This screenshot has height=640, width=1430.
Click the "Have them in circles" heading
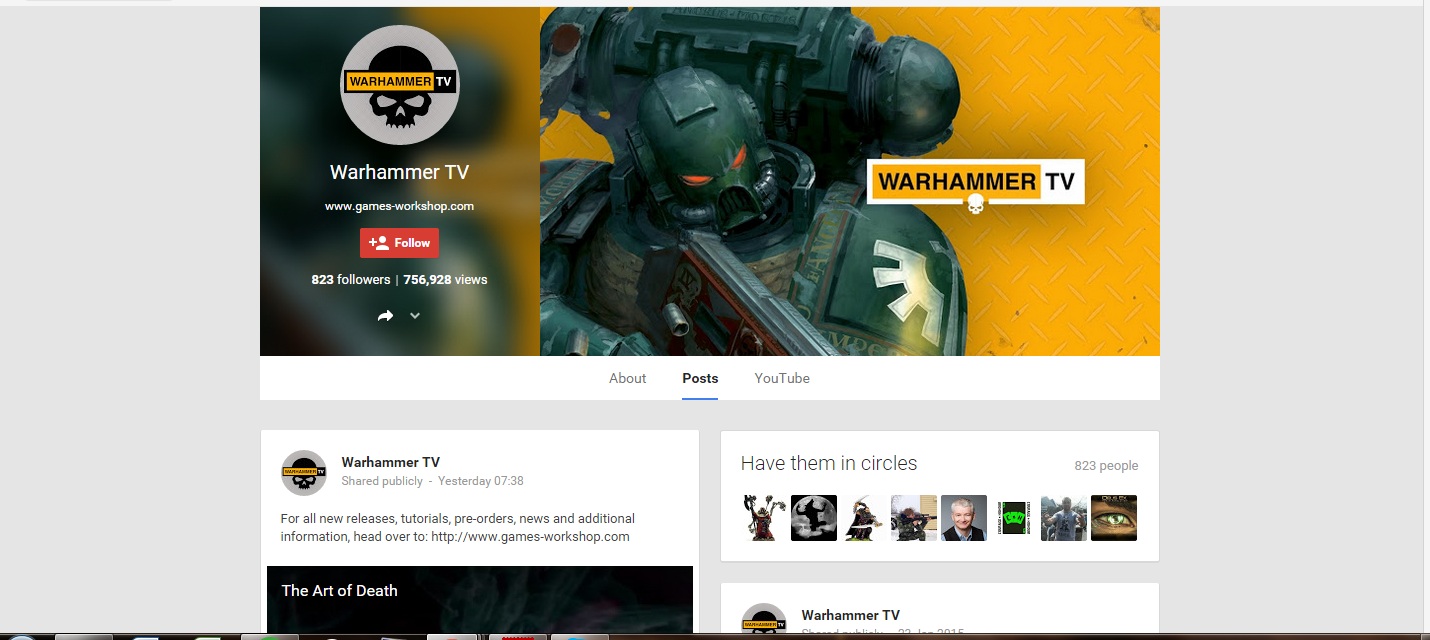coord(829,463)
